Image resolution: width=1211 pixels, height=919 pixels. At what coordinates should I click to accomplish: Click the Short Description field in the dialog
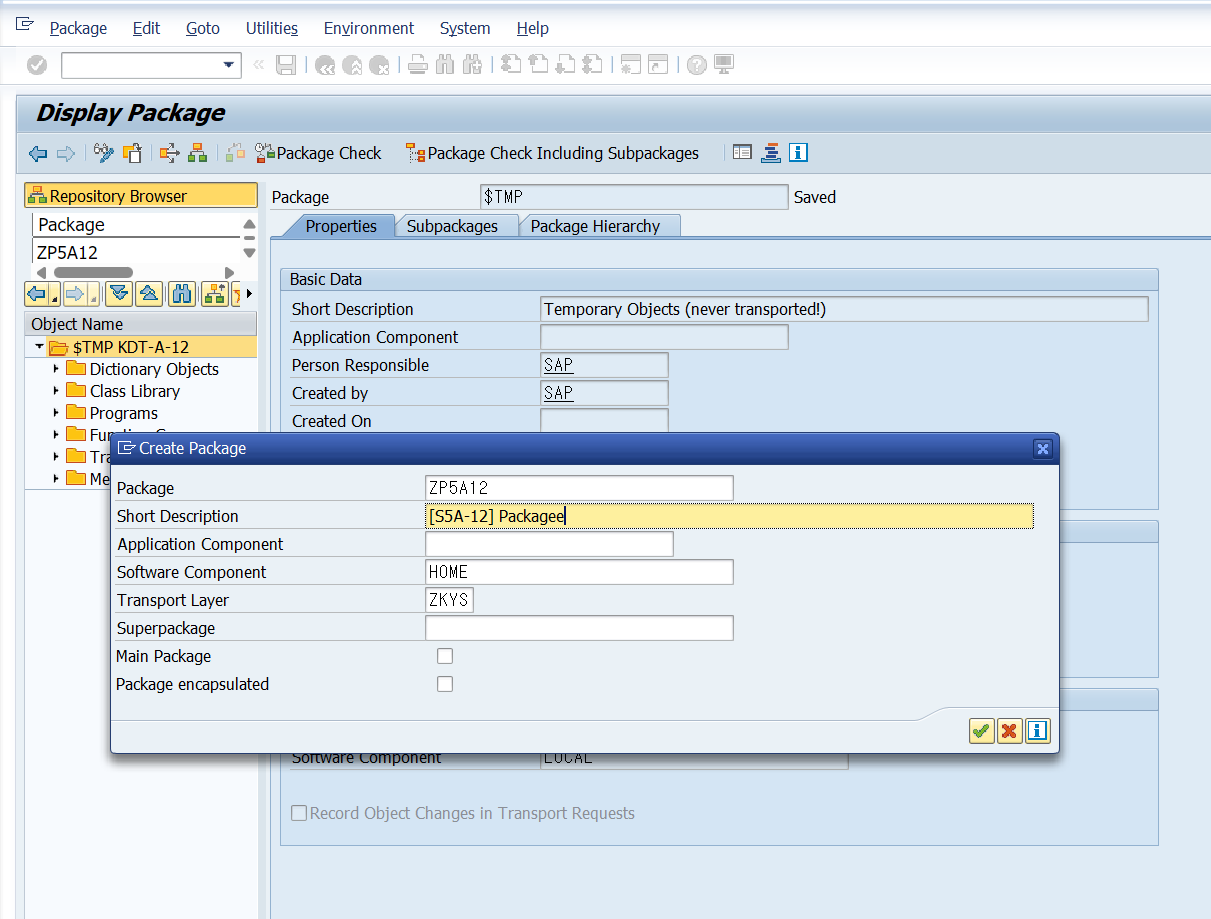tap(729, 516)
